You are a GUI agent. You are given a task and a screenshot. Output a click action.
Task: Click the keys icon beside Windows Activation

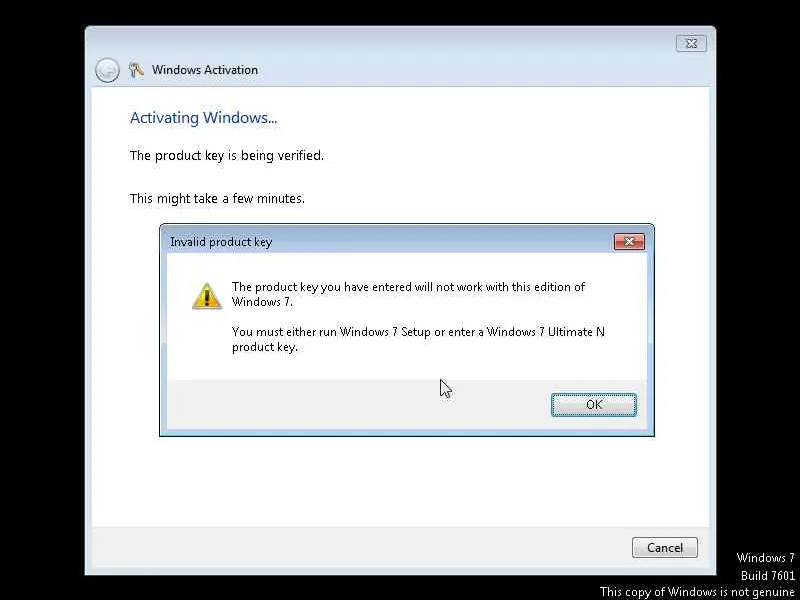pyautogui.click(x=136, y=70)
